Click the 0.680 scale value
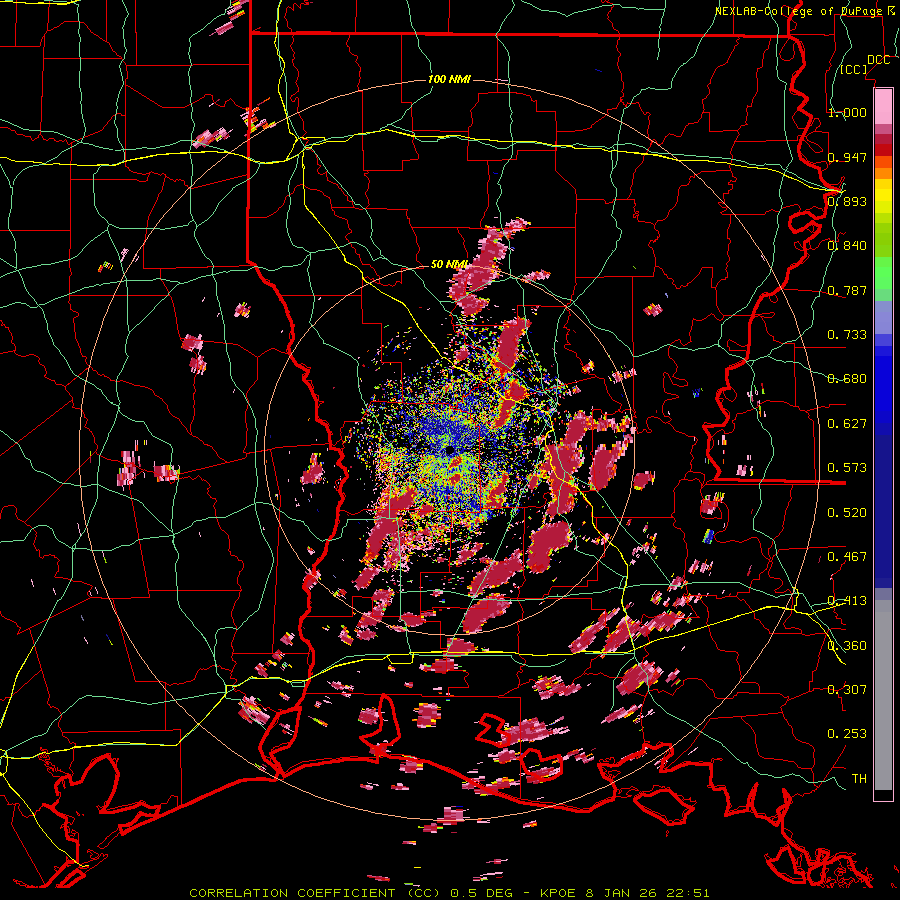900x900 pixels. coord(847,379)
